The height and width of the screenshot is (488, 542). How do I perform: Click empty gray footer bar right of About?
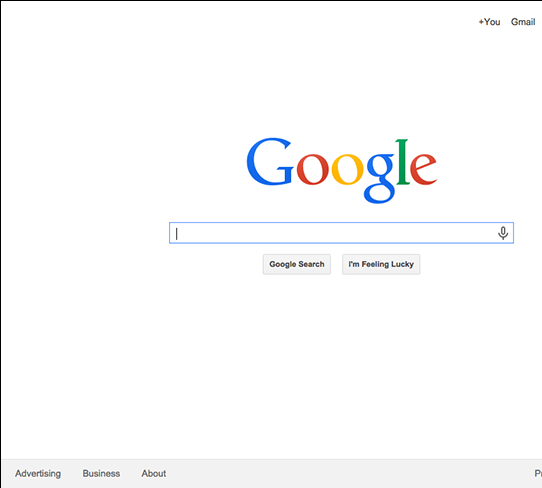point(346,473)
